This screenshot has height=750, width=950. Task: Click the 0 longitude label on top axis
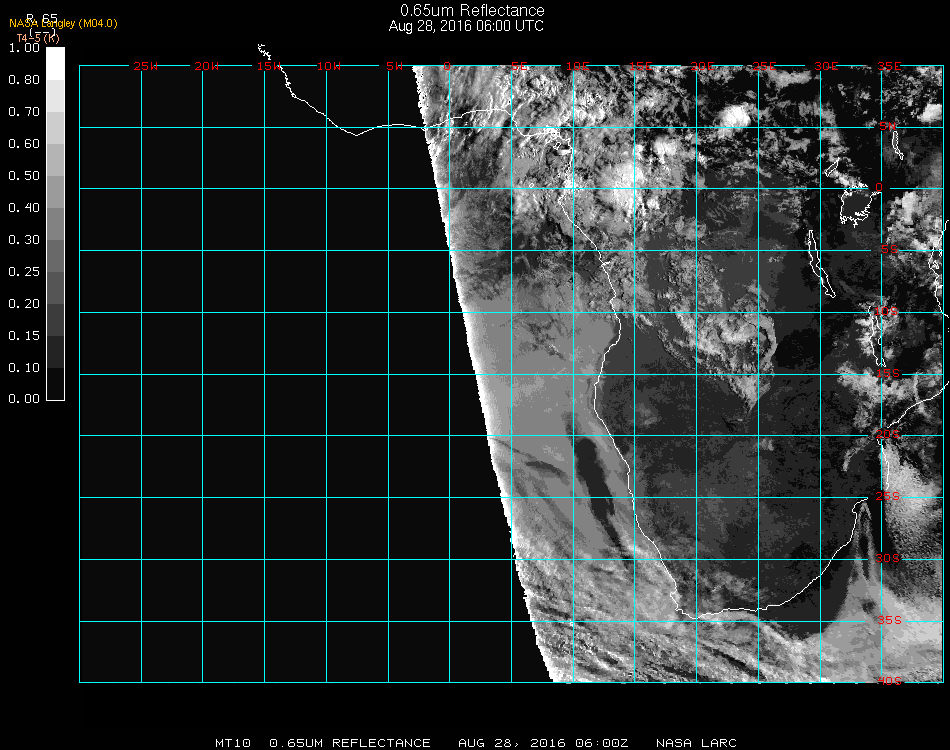tap(447, 66)
